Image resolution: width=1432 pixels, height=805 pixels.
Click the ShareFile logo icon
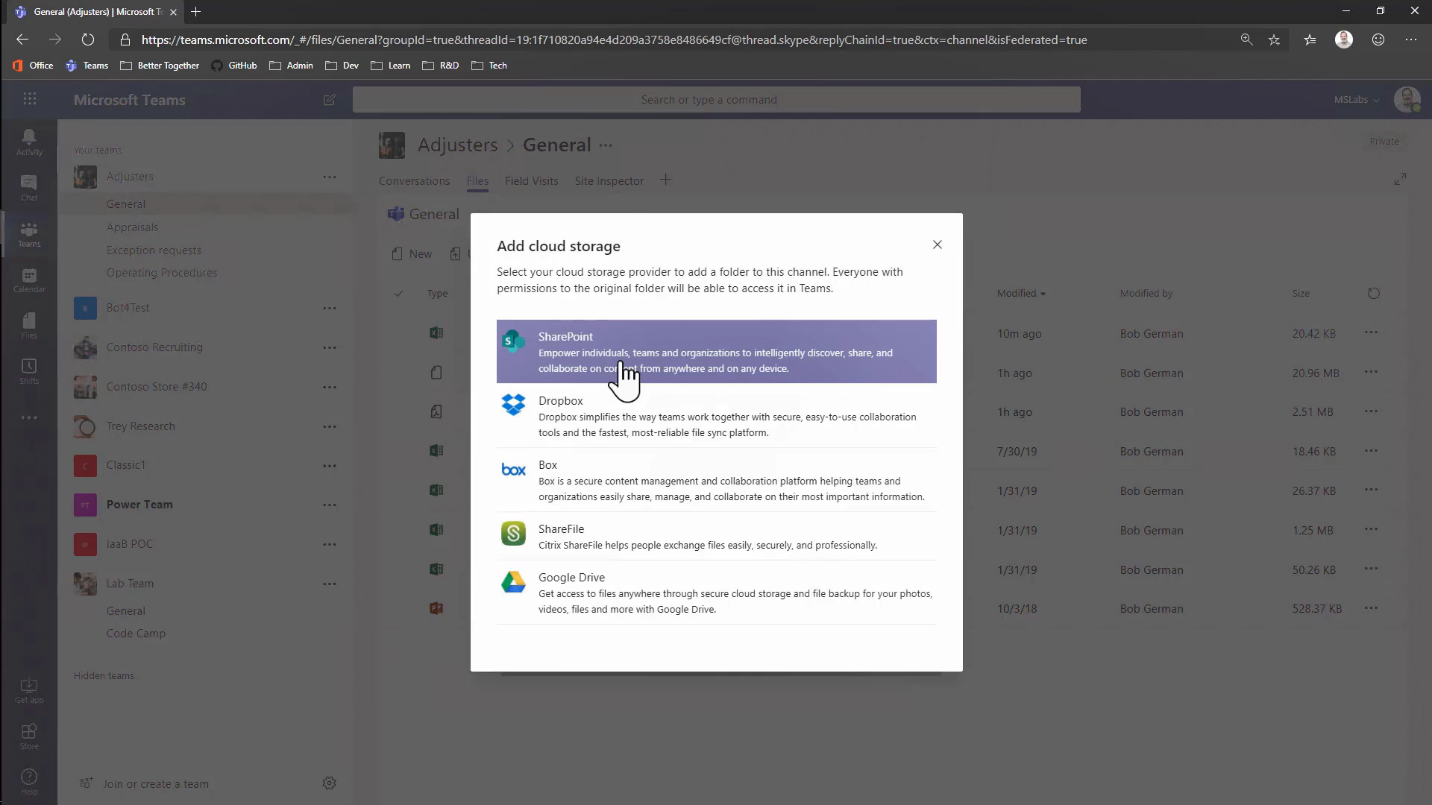(513, 533)
